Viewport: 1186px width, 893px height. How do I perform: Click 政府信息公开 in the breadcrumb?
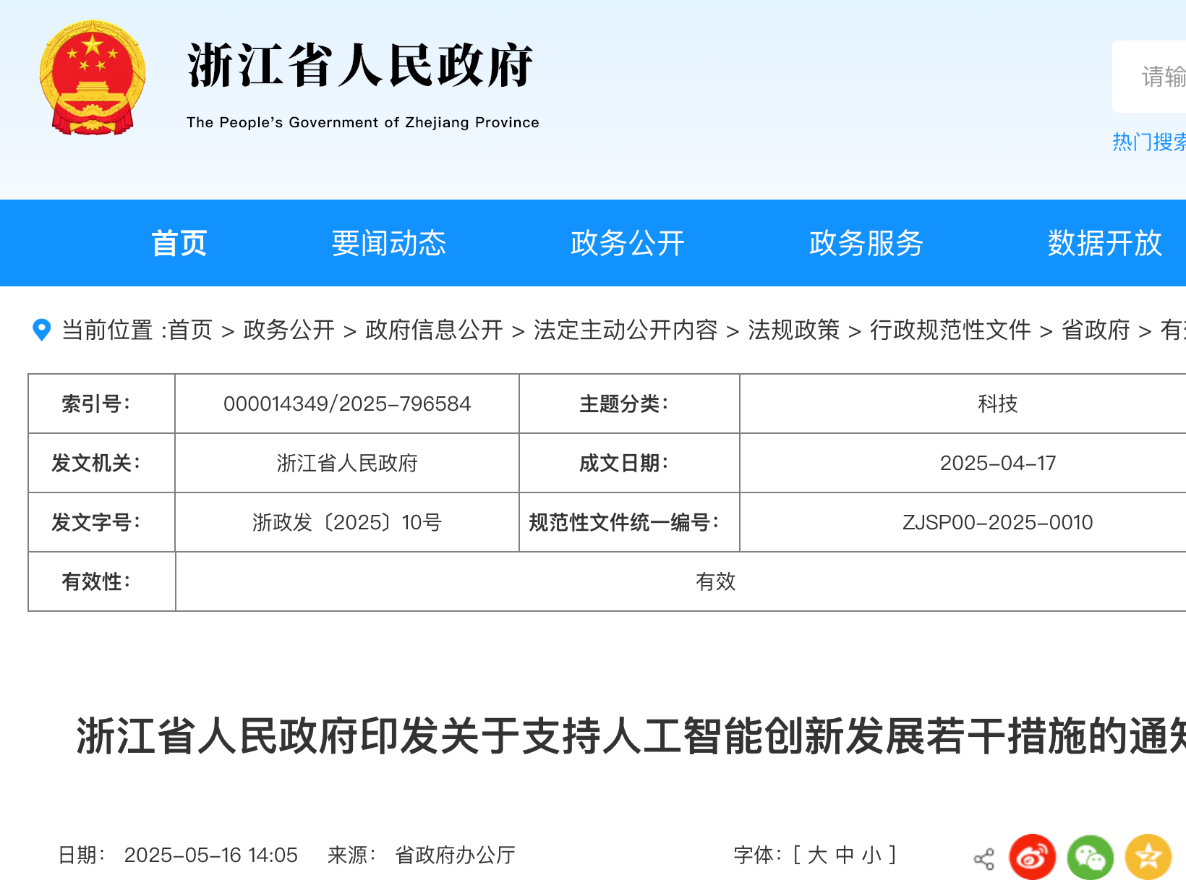point(434,330)
